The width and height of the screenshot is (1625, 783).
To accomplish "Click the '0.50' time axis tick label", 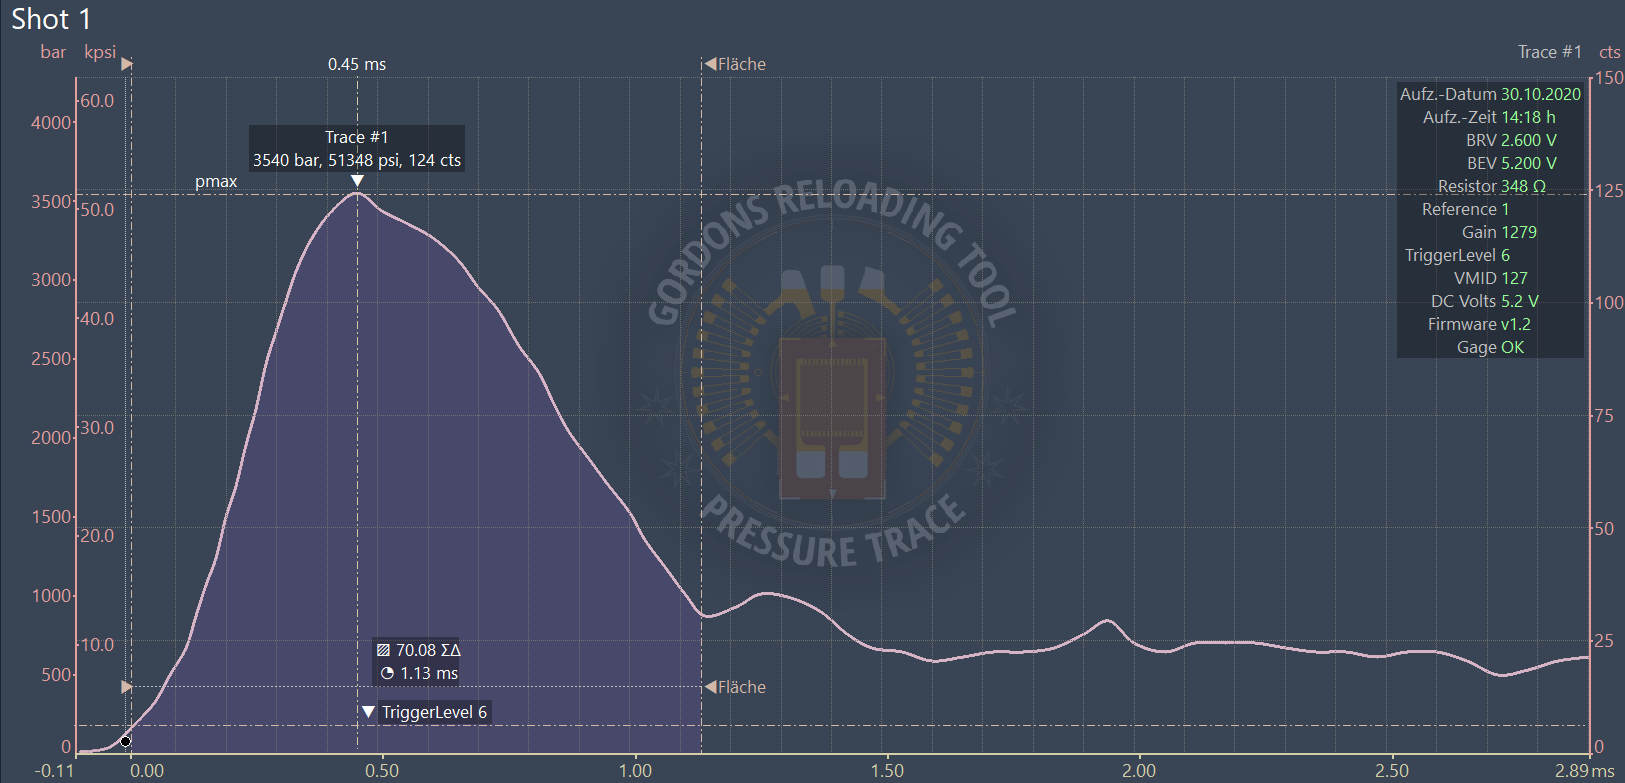I will pos(382,770).
